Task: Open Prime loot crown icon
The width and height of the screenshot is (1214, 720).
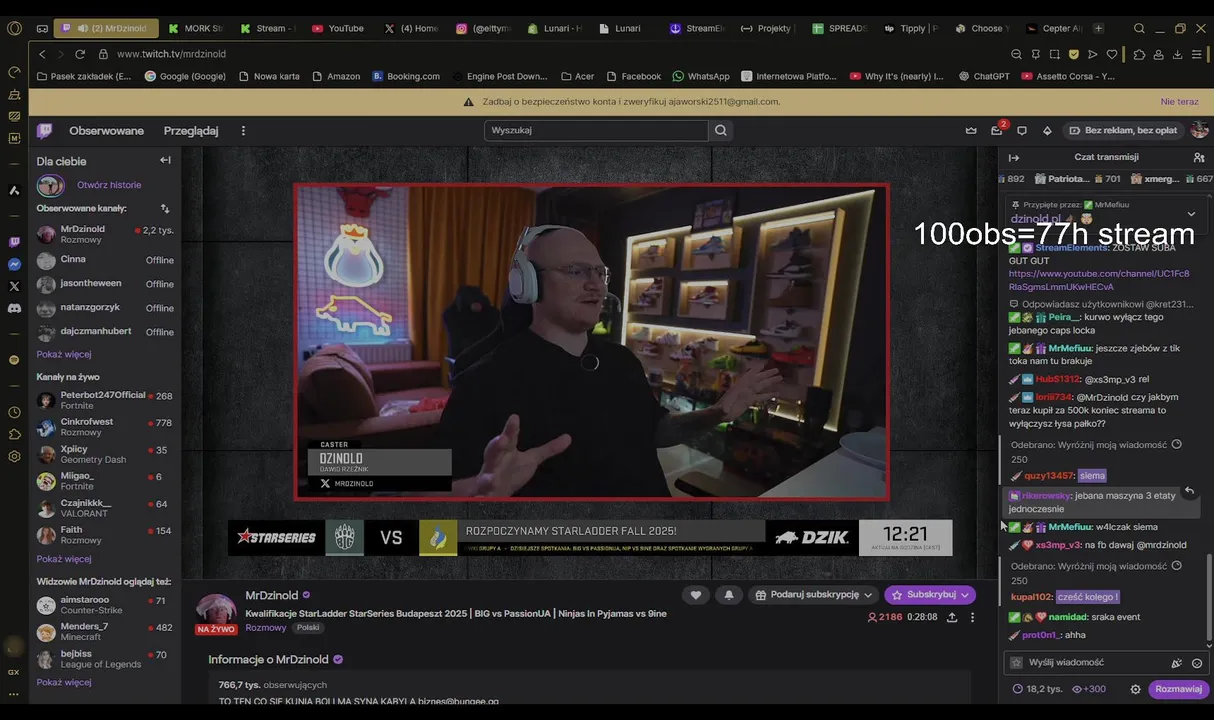Action: (971, 130)
